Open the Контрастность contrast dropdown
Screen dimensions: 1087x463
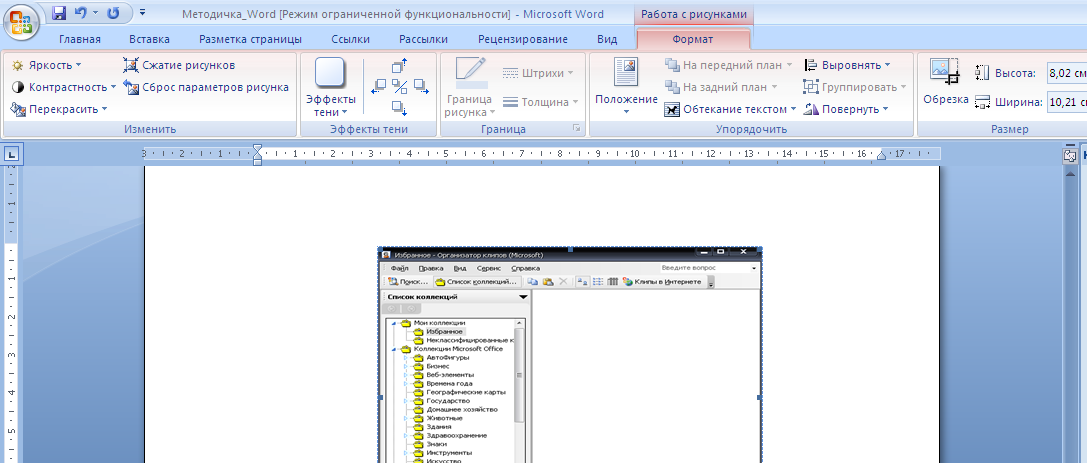point(64,87)
